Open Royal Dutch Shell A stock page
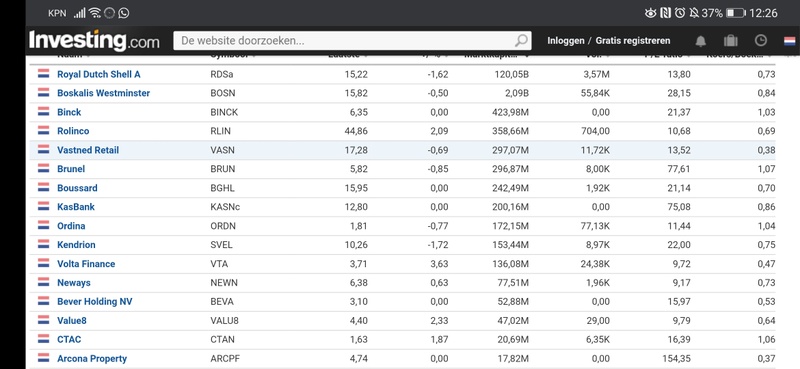This screenshot has height=369, width=800. (x=98, y=75)
